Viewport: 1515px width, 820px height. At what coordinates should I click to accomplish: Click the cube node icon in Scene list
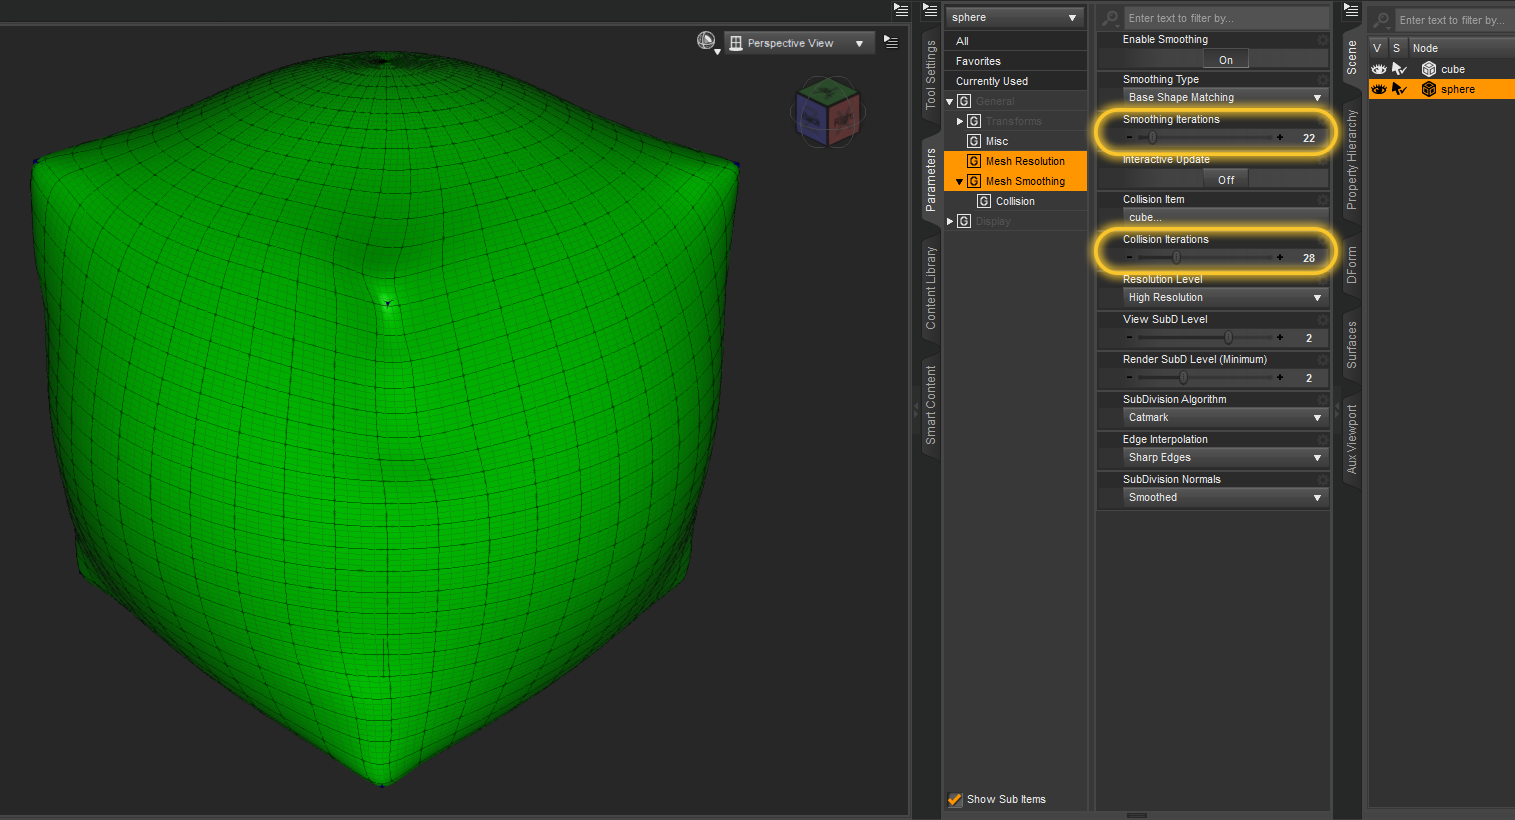[1429, 69]
